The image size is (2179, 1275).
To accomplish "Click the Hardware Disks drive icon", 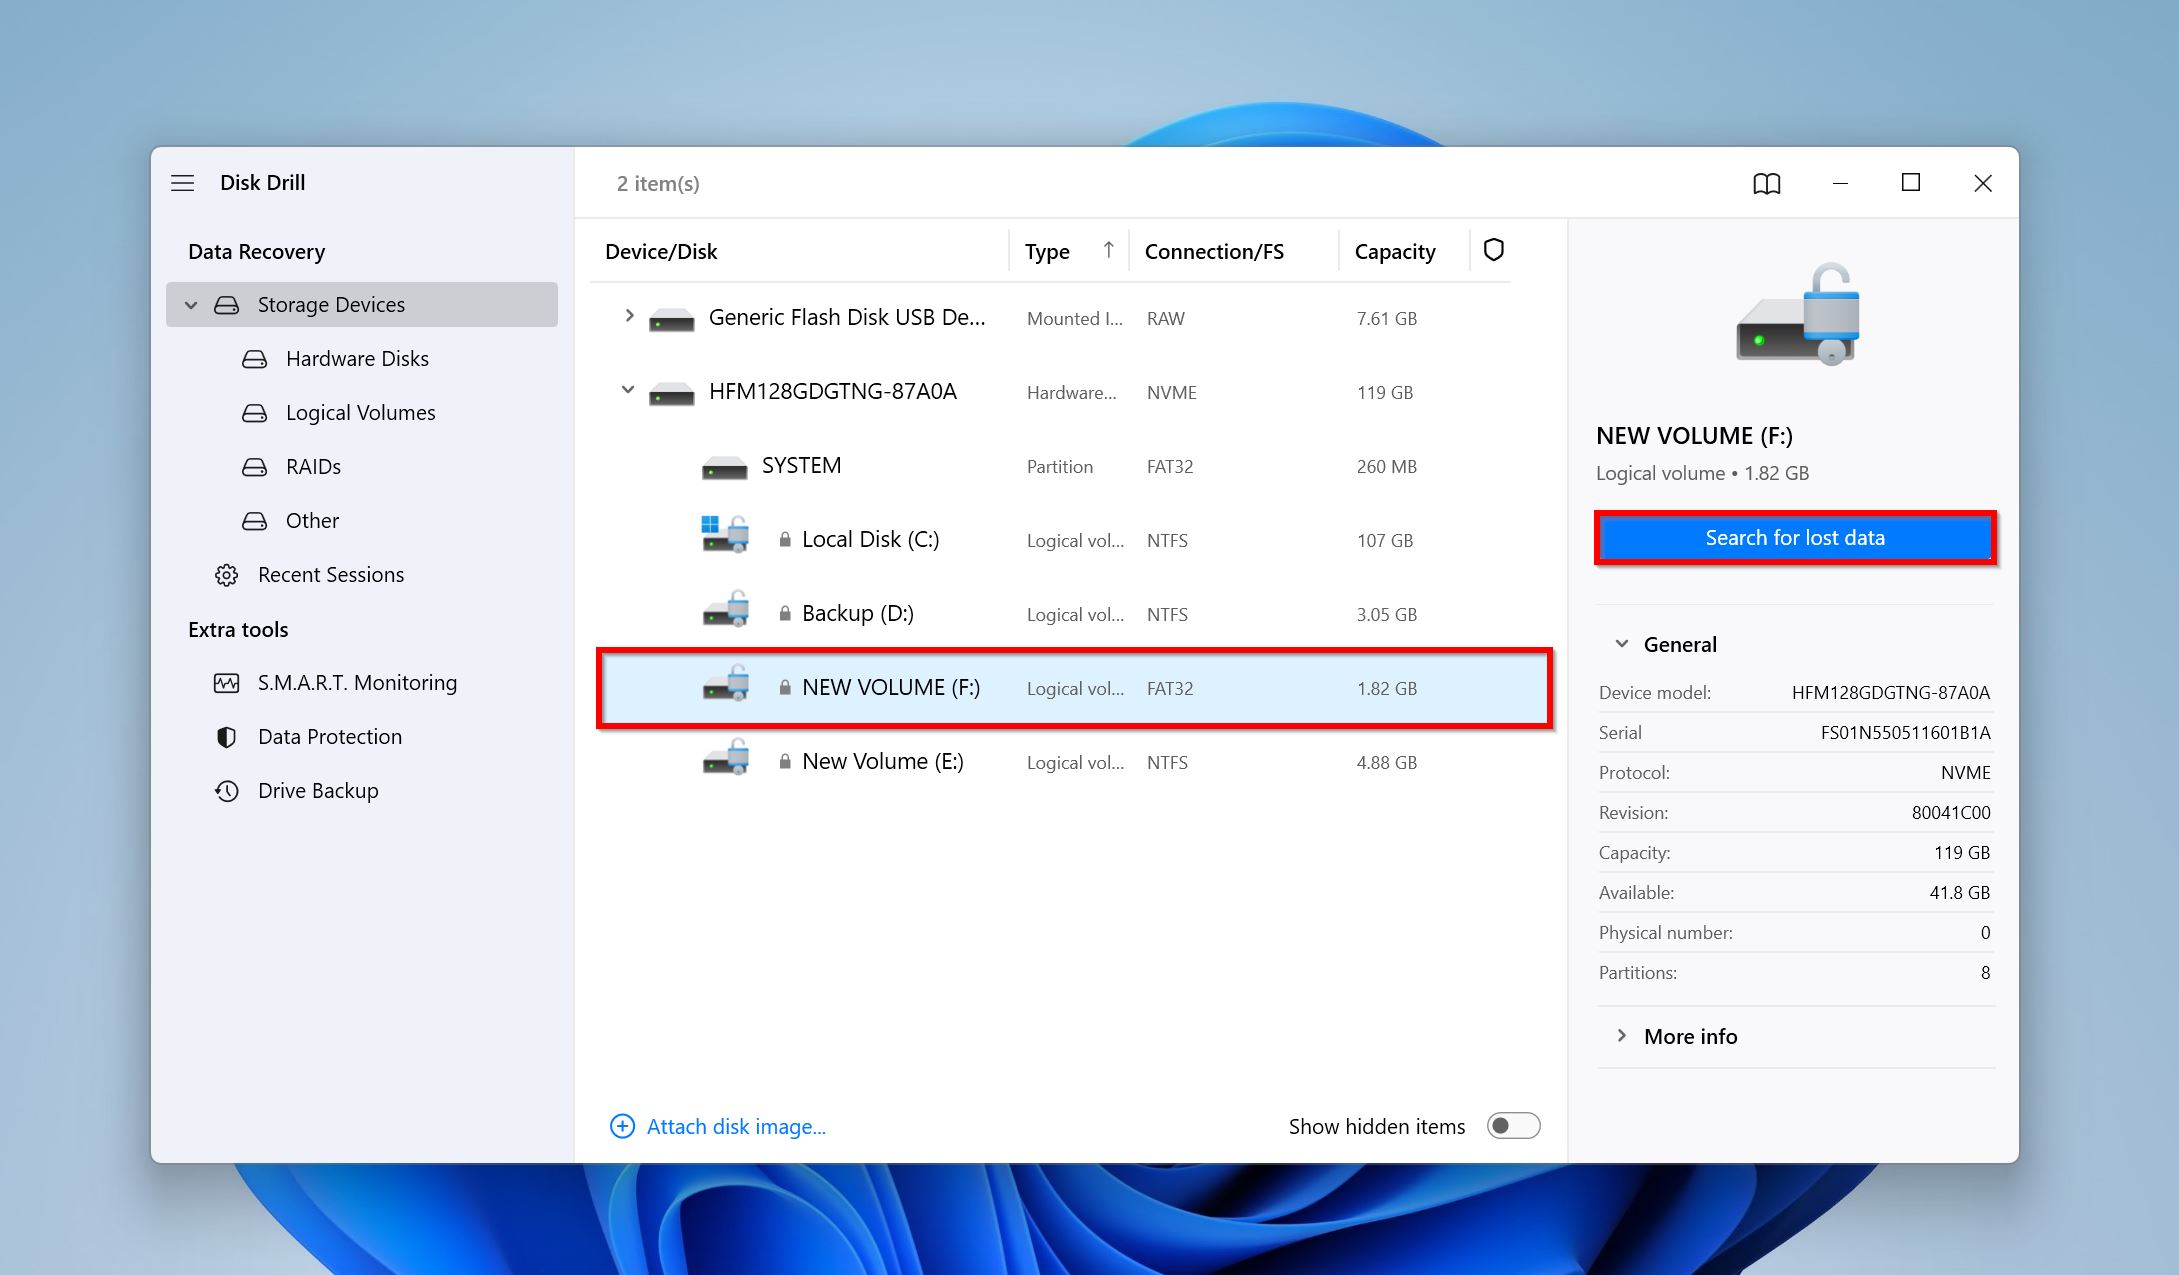I will pos(255,359).
